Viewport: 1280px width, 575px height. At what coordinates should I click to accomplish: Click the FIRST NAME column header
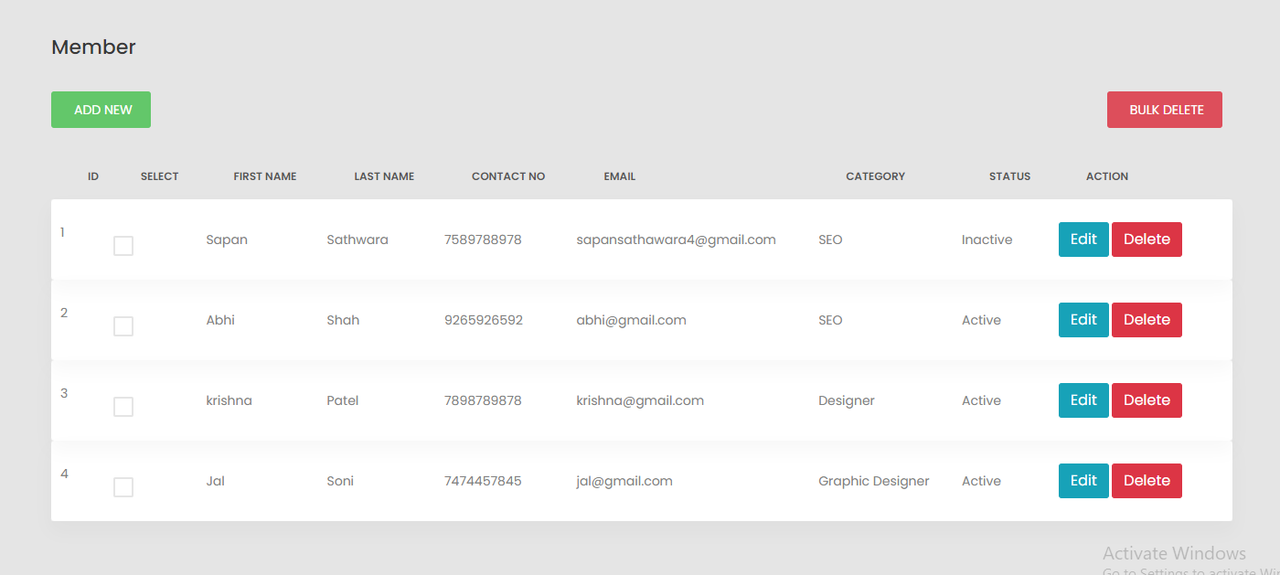[x=265, y=176]
